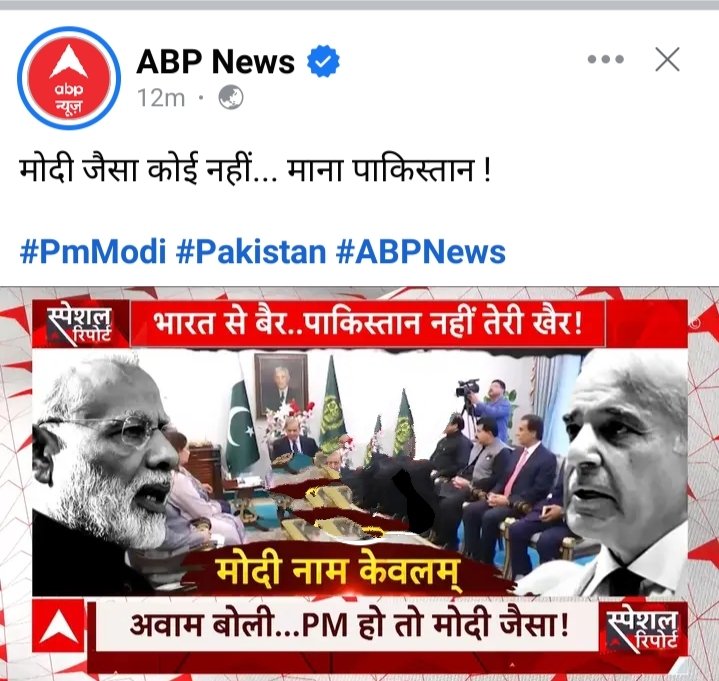The image size is (719, 681).
Task: Click the Hindi post caption text
Action: tap(255, 170)
